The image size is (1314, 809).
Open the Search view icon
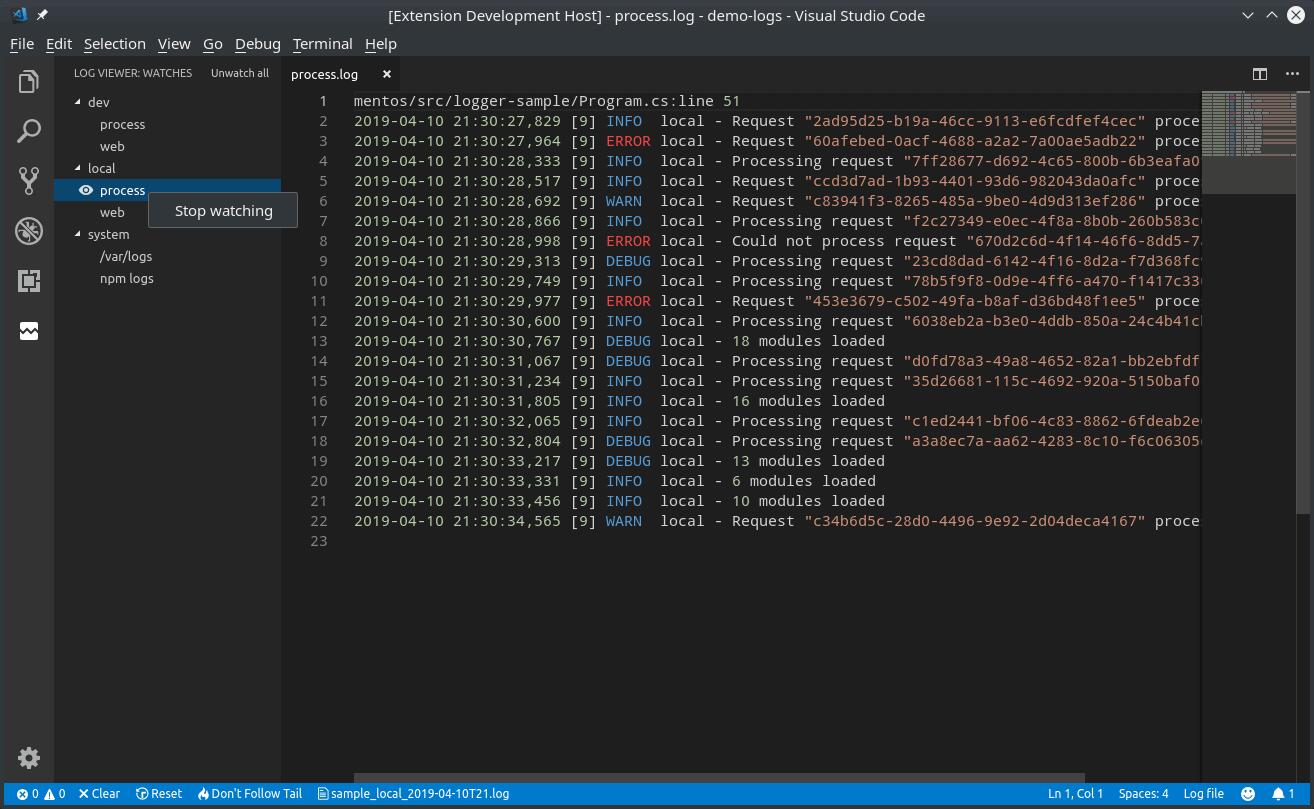click(x=29, y=131)
